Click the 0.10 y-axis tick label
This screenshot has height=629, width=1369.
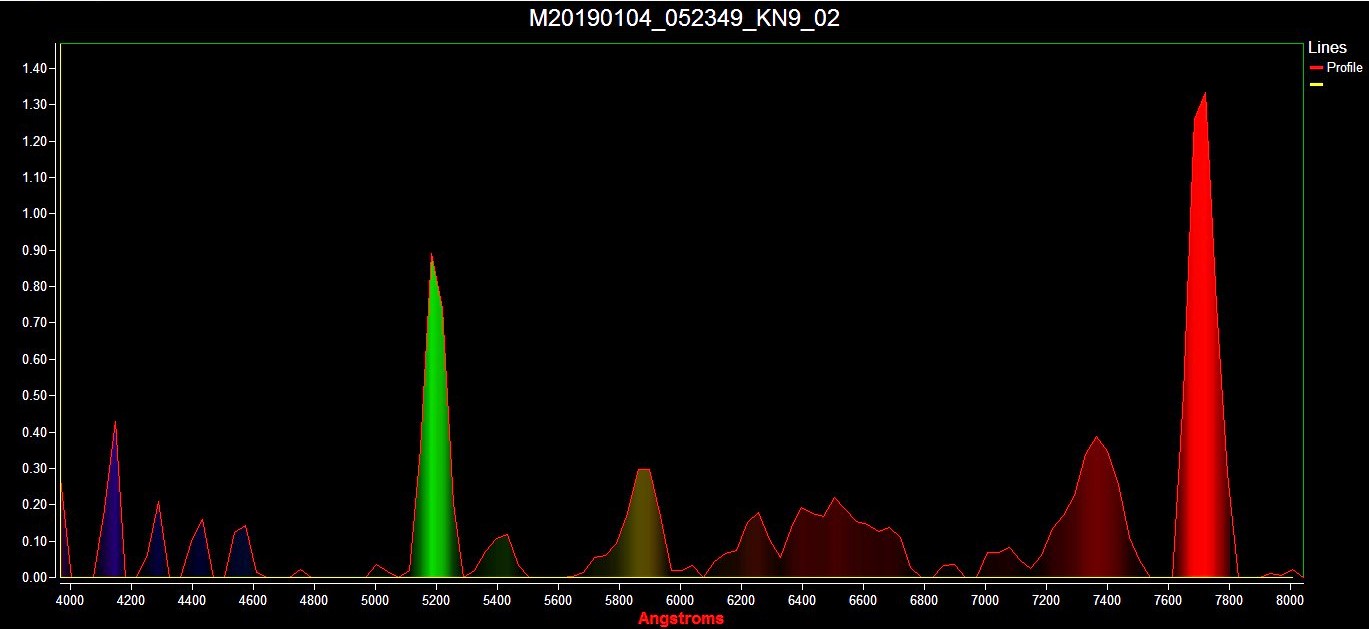pyautogui.click(x=34, y=541)
